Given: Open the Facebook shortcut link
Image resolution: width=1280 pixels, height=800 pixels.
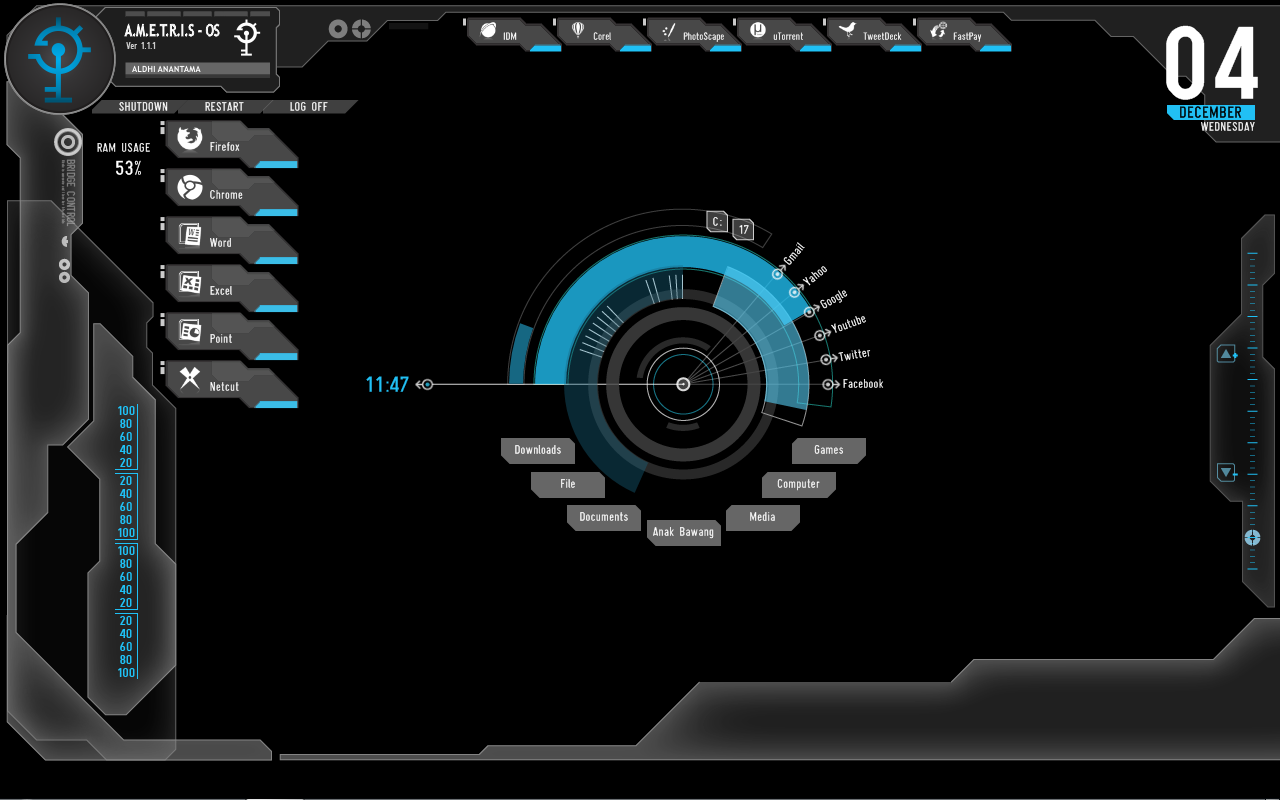Looking at the screenshot, I should point(860,384).
